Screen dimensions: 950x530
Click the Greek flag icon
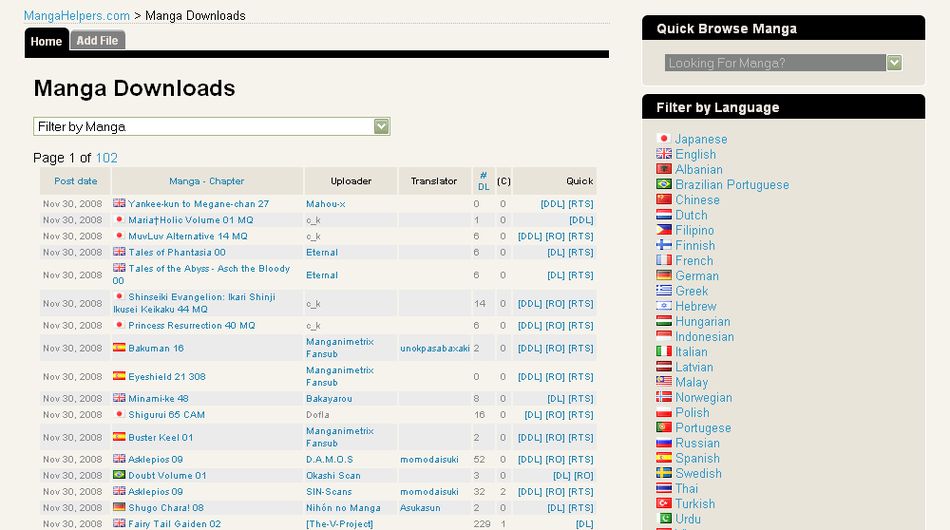tap(663, 291)
